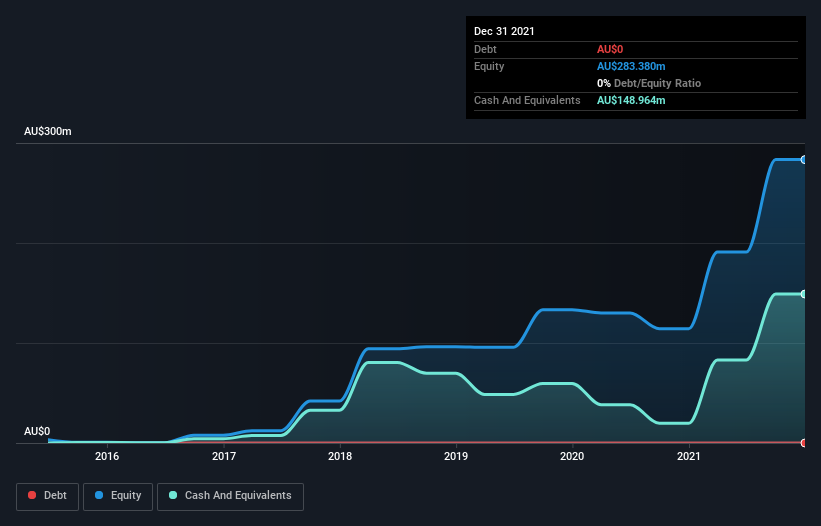821x526 pixels.
Task: Toggle Cash And Equivalents legend button
Action: pos(230,496)
